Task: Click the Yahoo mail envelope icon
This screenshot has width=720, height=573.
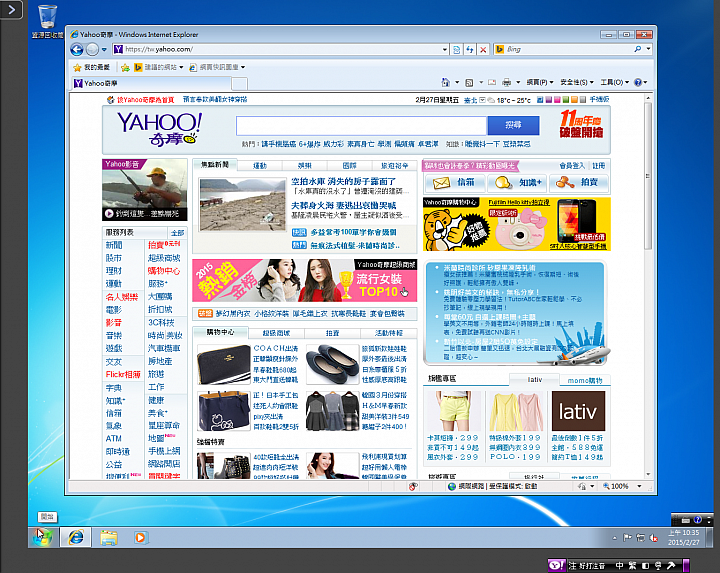Action: coord(441,183)
